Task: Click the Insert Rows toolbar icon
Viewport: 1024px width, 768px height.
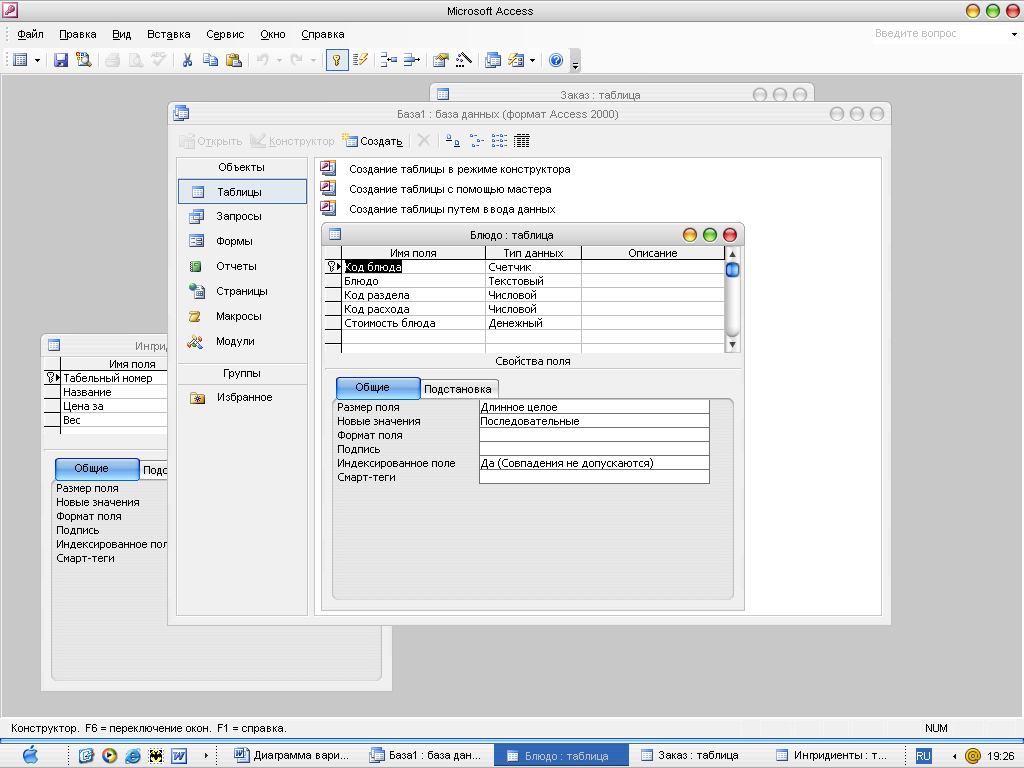Action: [x=389, y=60]
